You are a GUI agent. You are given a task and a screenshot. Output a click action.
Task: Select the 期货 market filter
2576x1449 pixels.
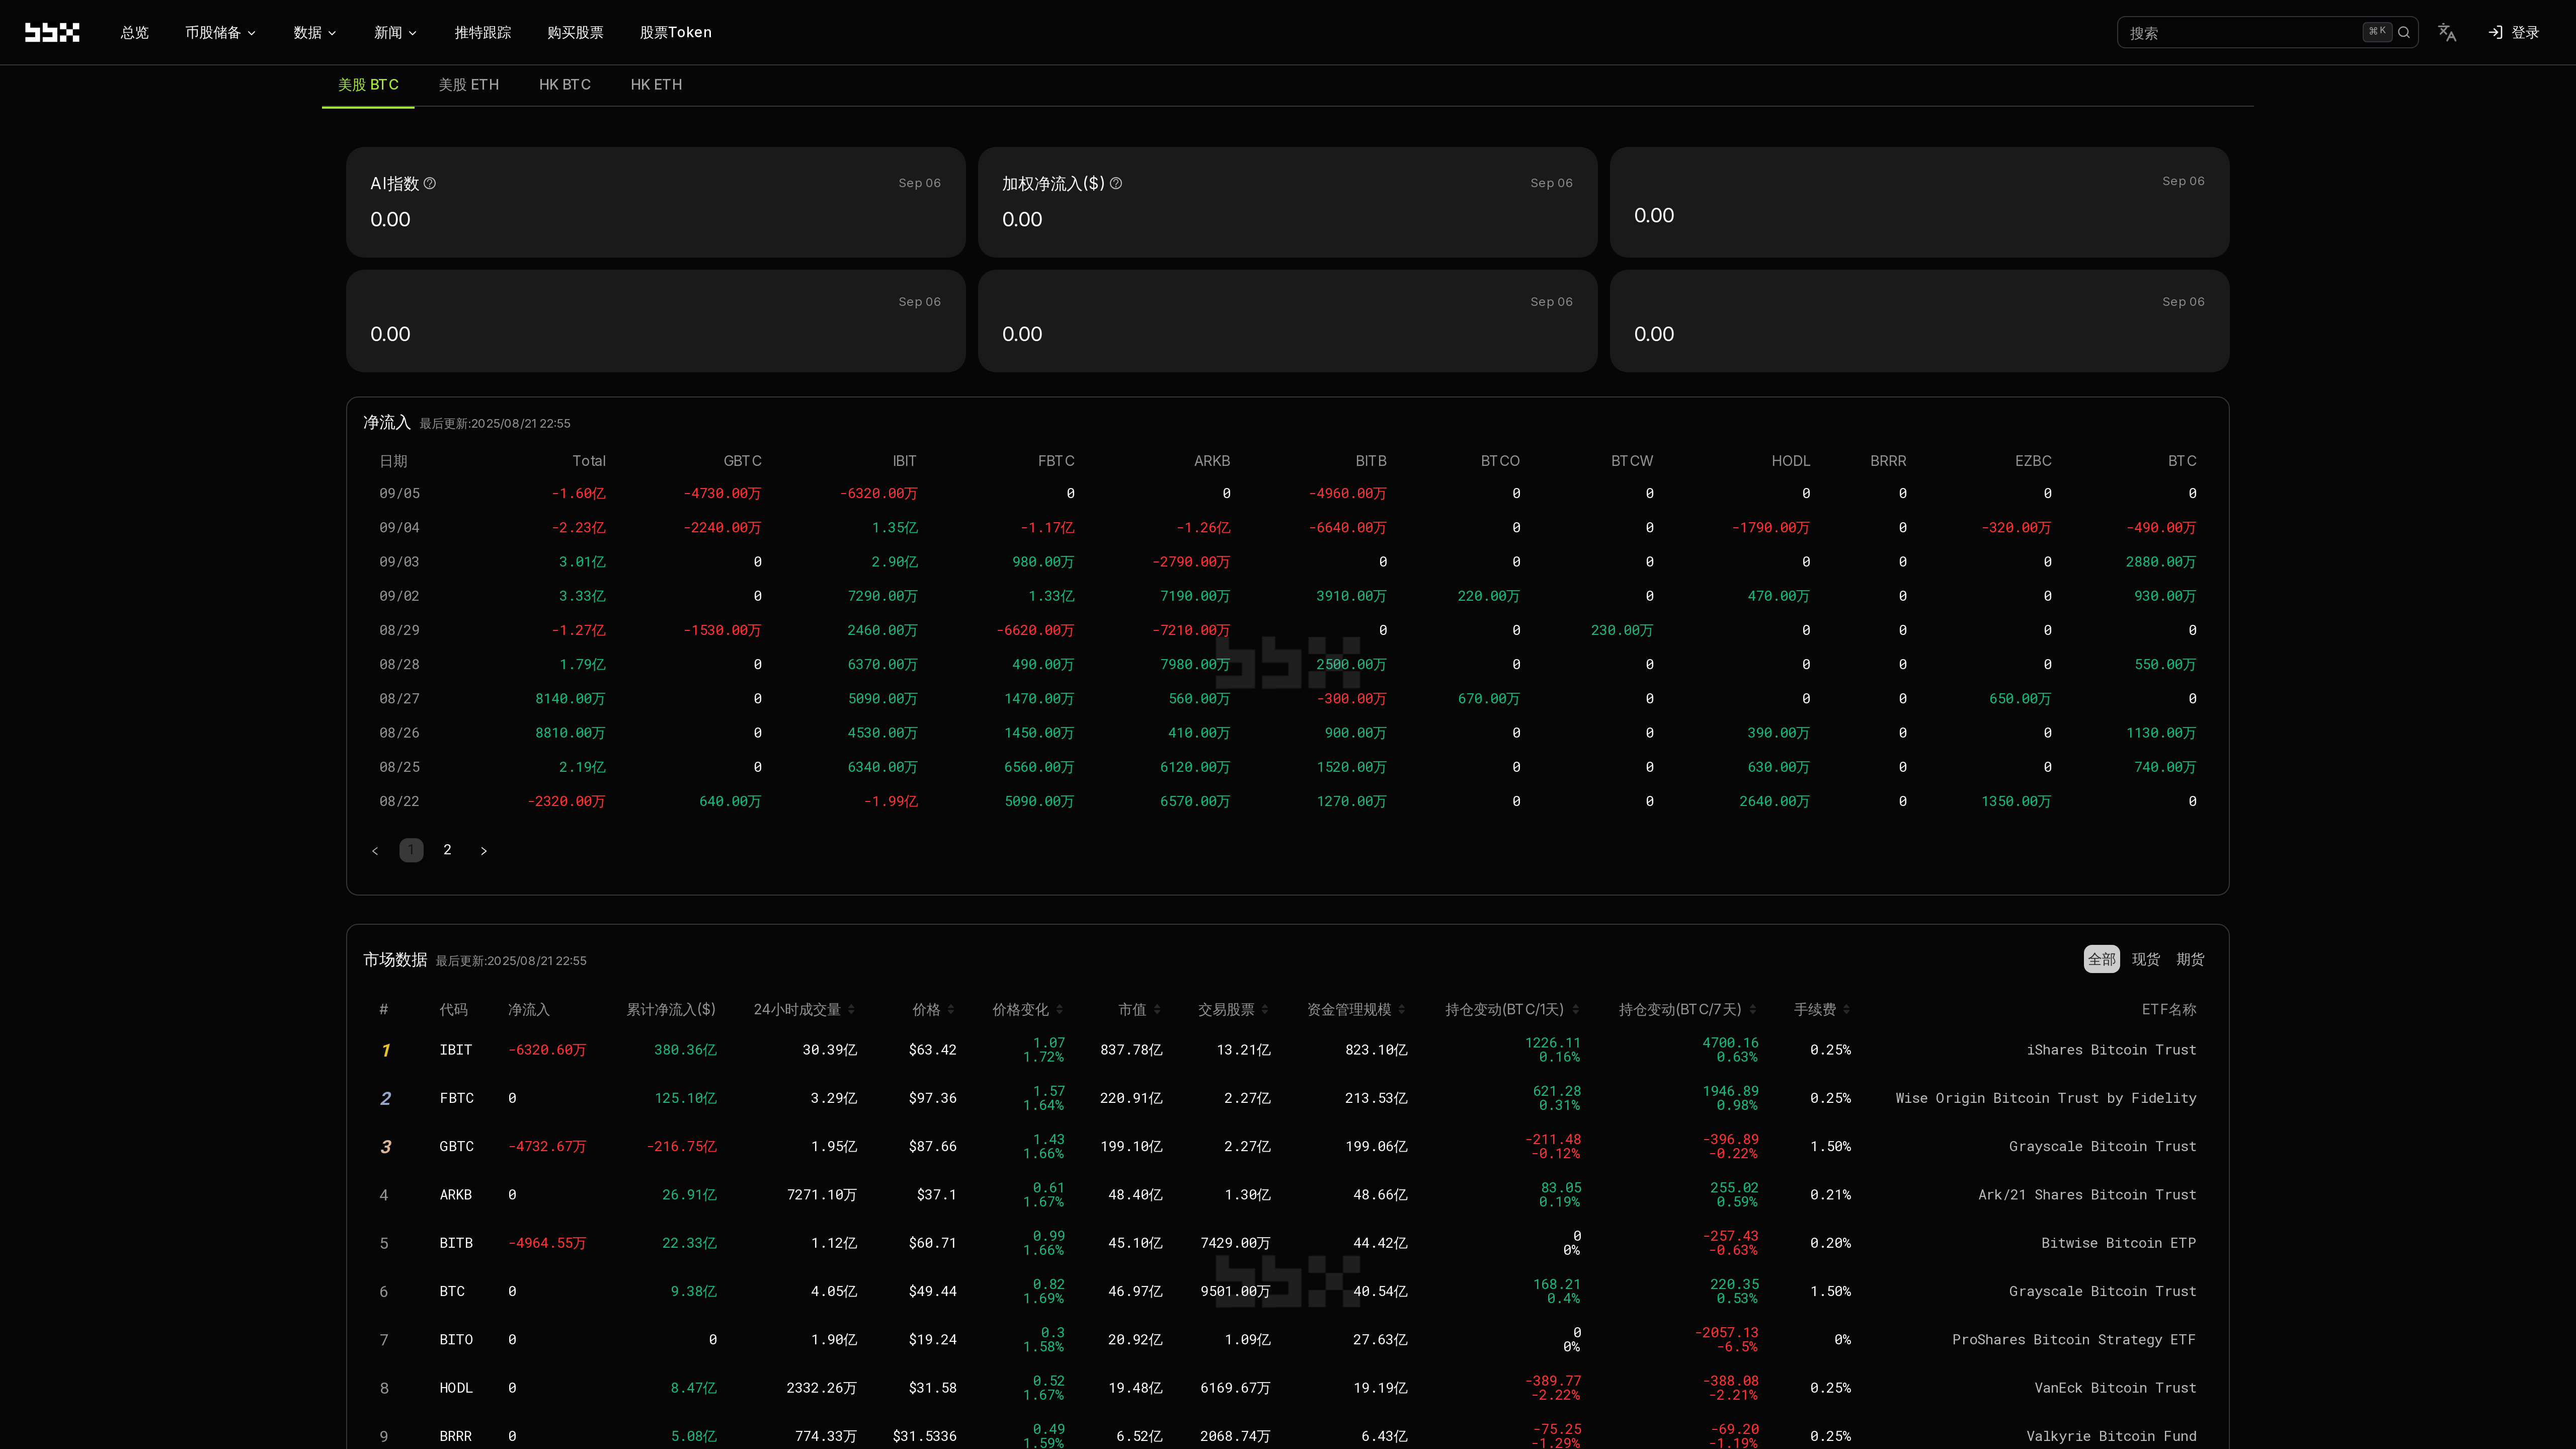pos(2190,959)
